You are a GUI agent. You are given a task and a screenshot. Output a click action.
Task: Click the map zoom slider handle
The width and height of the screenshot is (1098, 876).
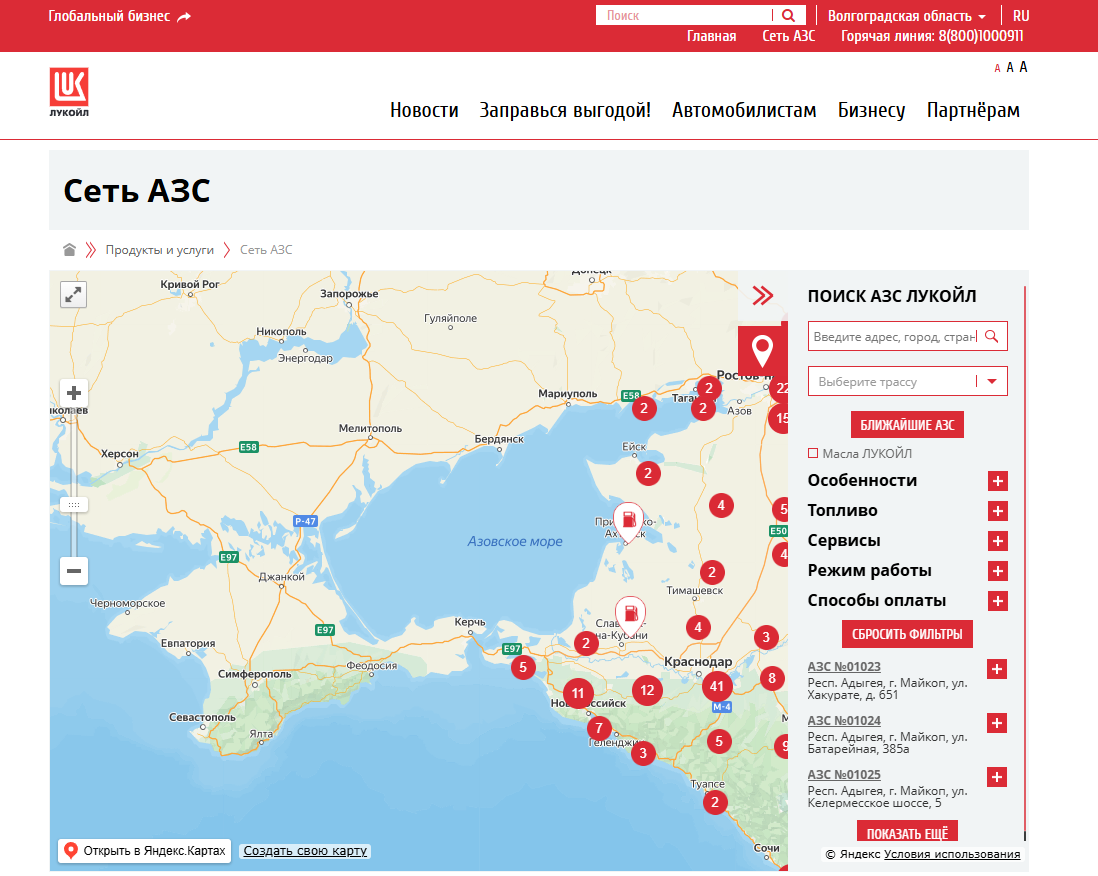point(74,505)
